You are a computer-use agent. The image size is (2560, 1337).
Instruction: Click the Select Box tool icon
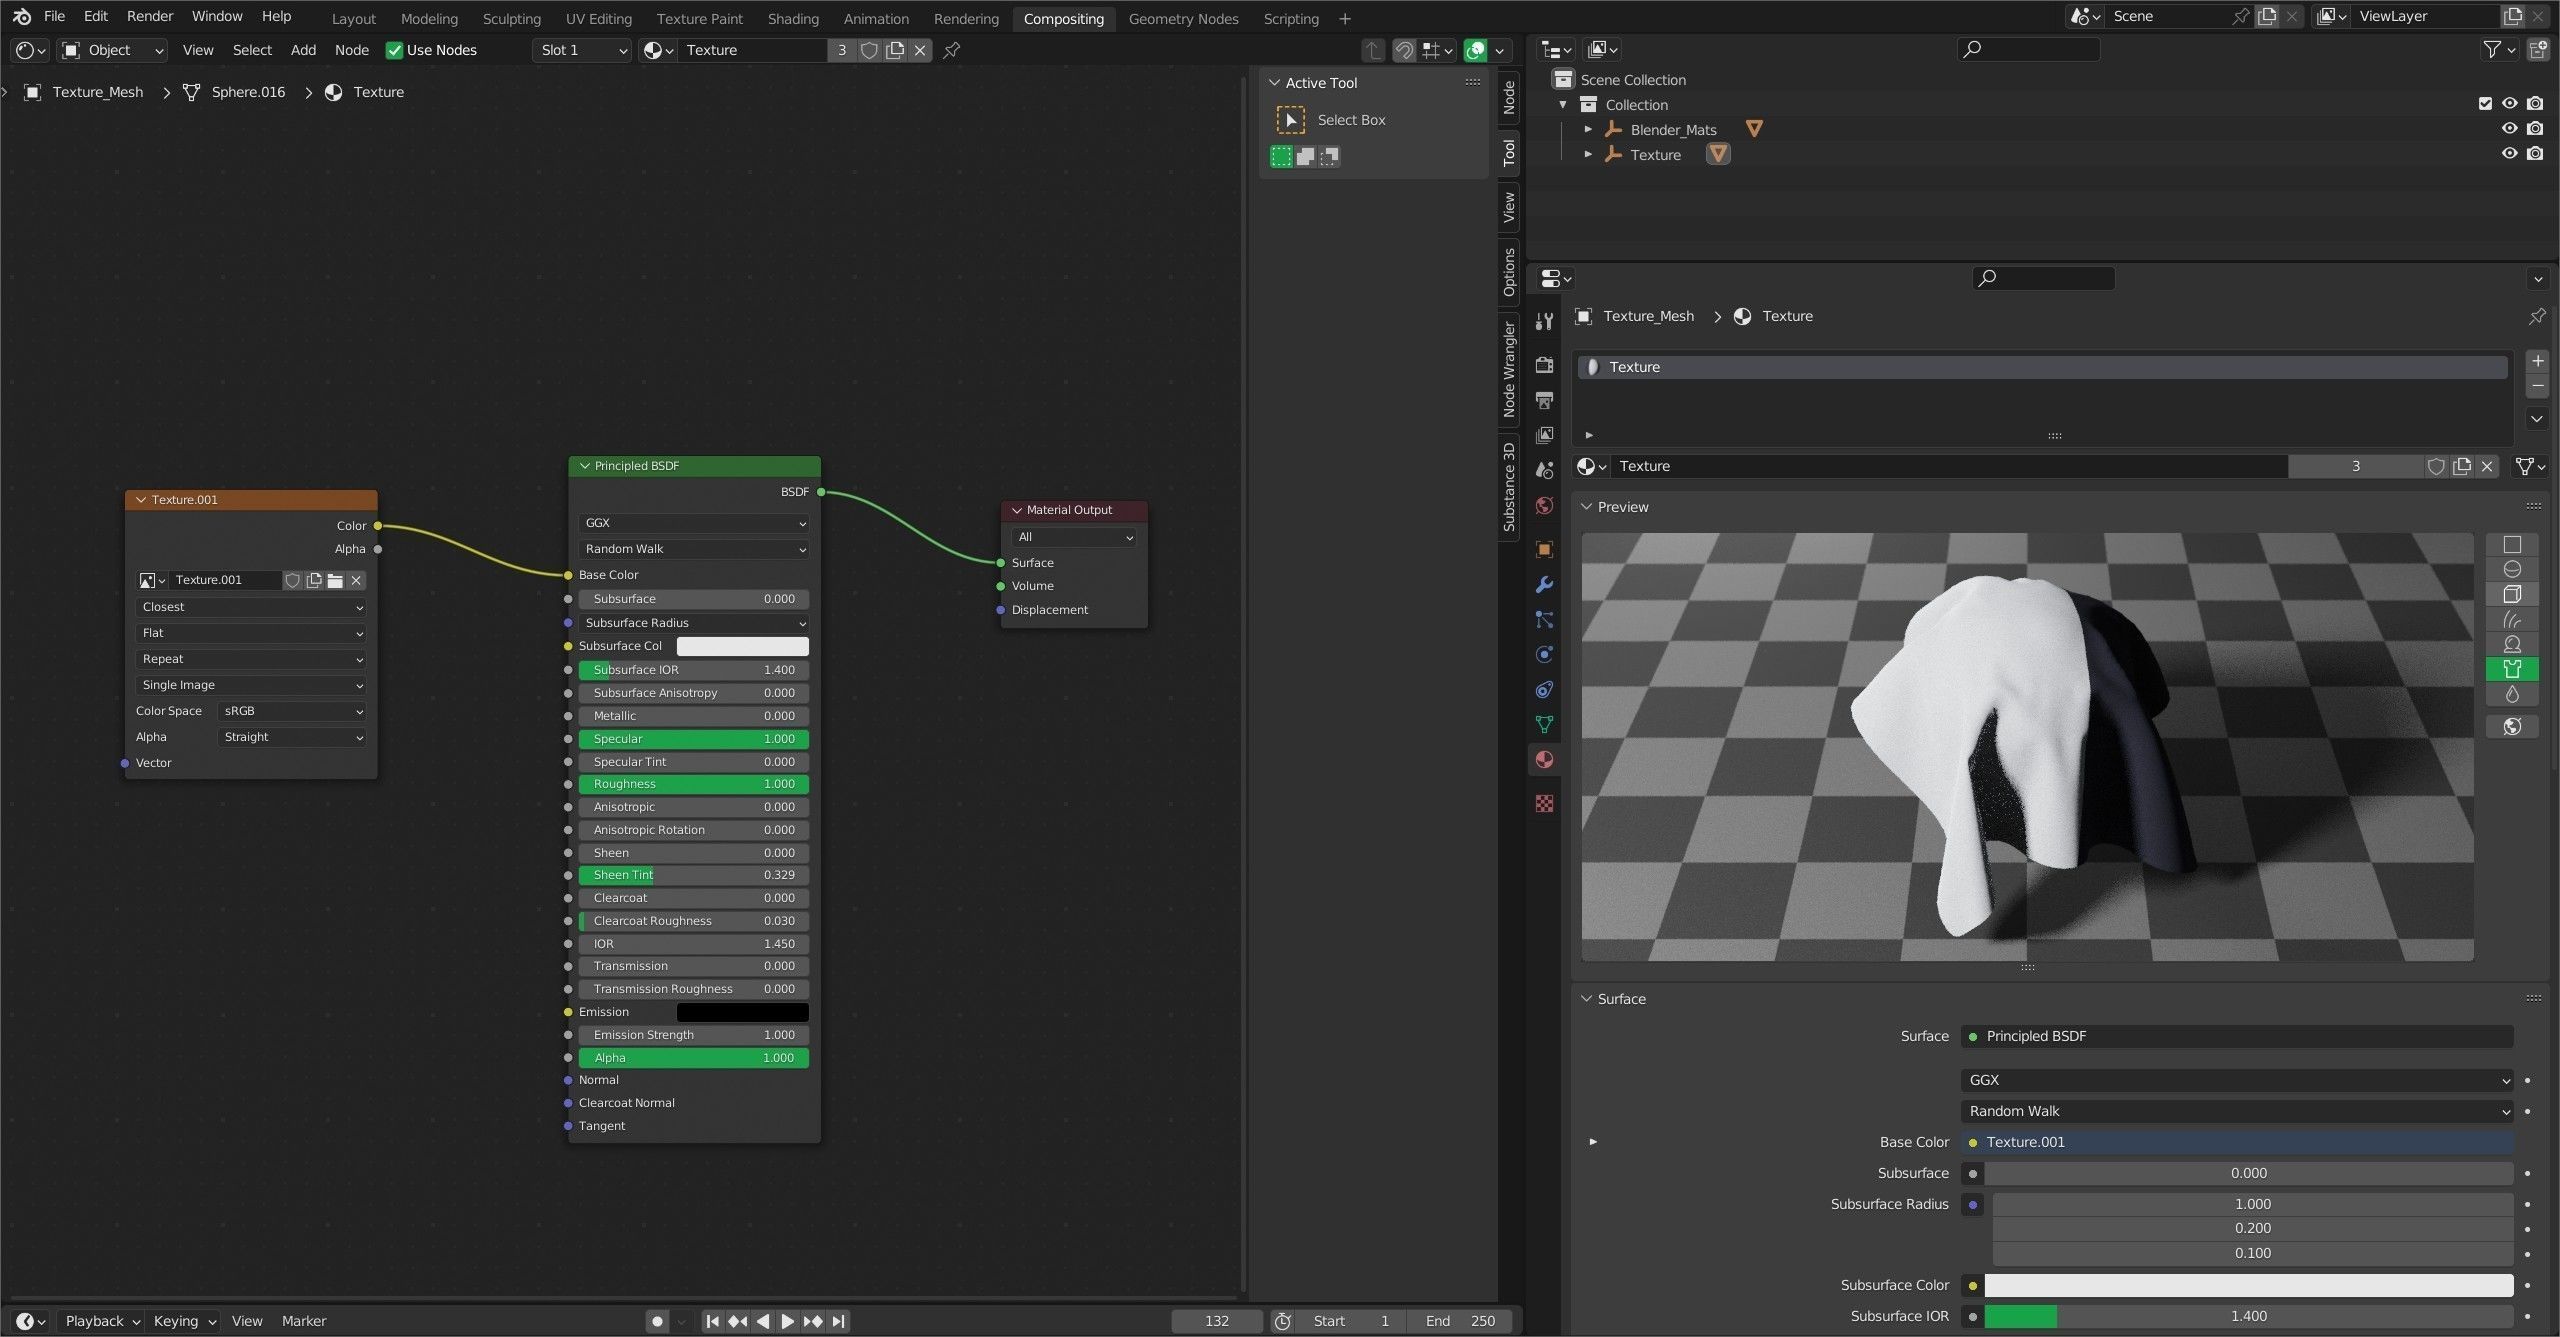(1290, 120)
